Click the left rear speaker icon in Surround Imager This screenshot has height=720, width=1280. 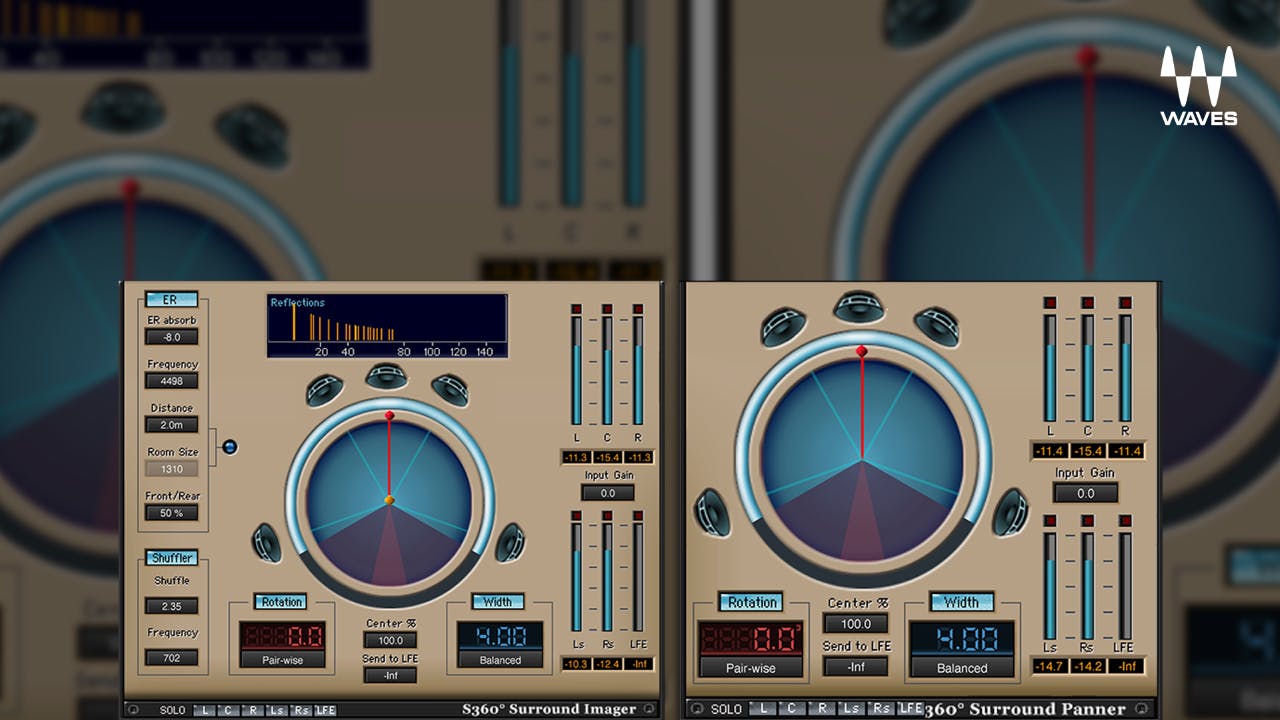point(267,543)
